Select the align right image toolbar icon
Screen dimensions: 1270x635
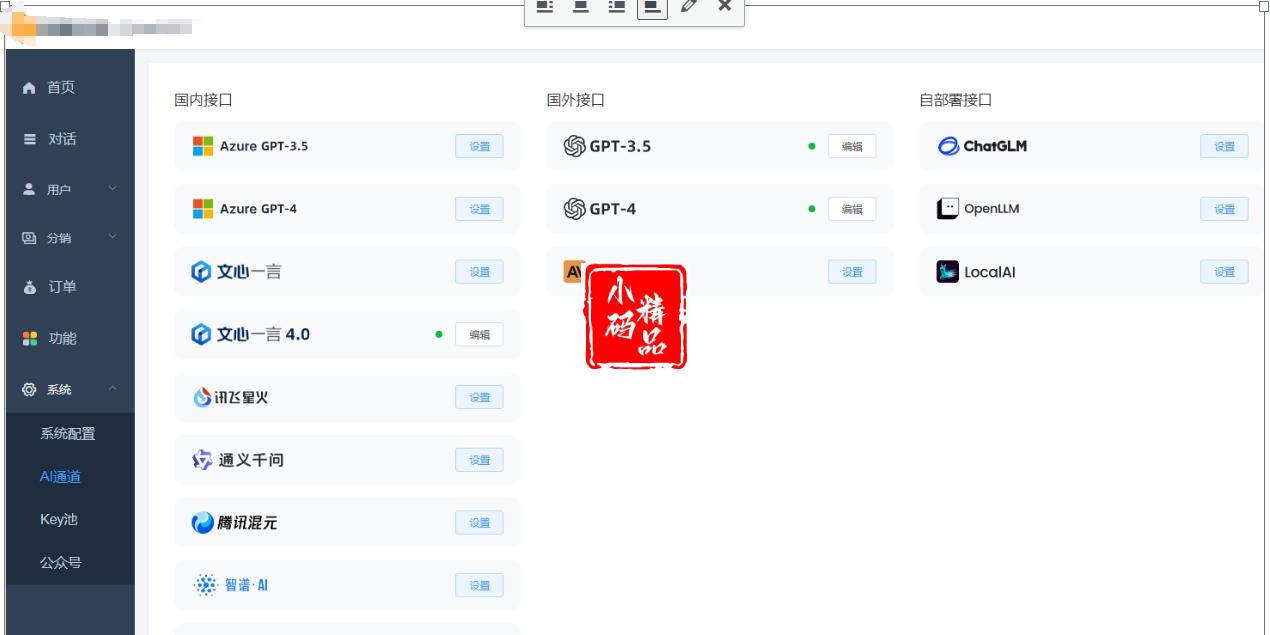[617, 6]
